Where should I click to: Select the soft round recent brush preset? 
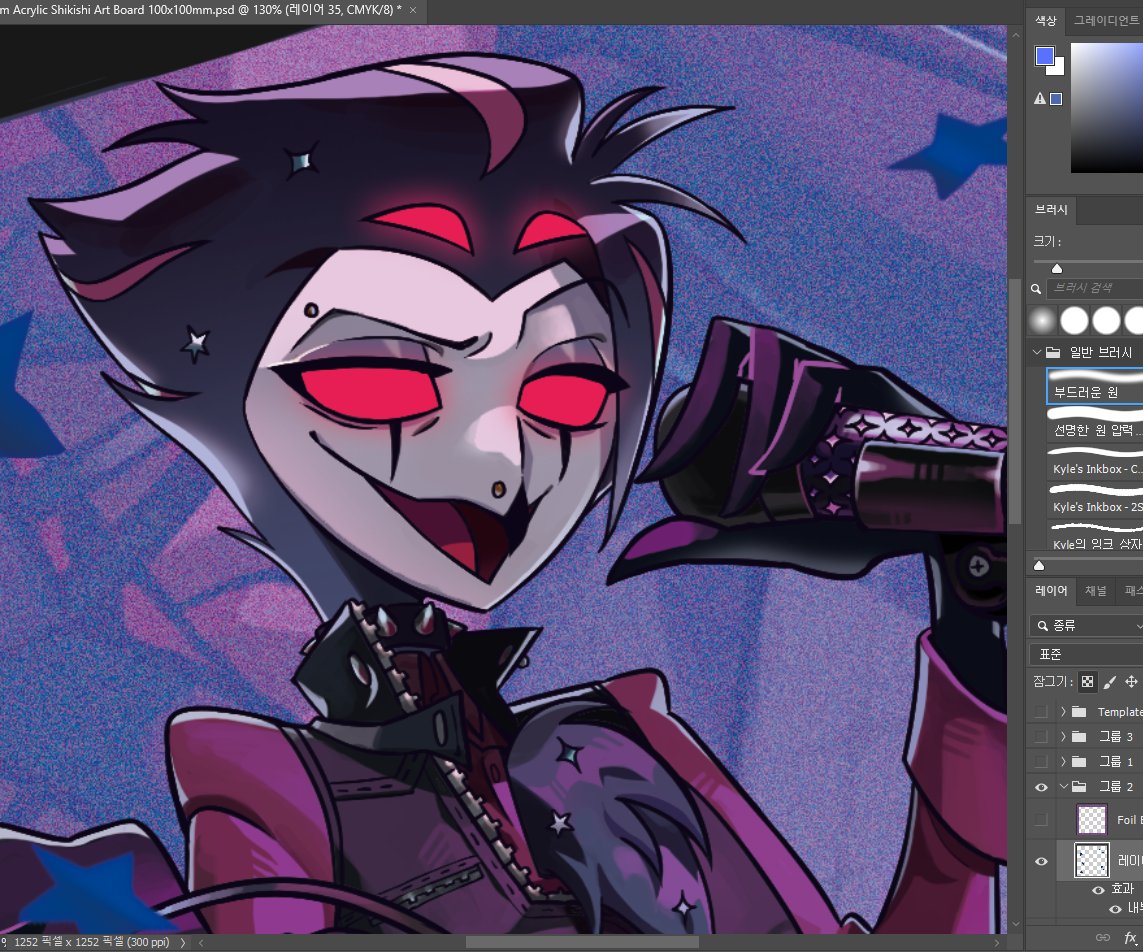pyautogui.click(x=1042, y=320)
